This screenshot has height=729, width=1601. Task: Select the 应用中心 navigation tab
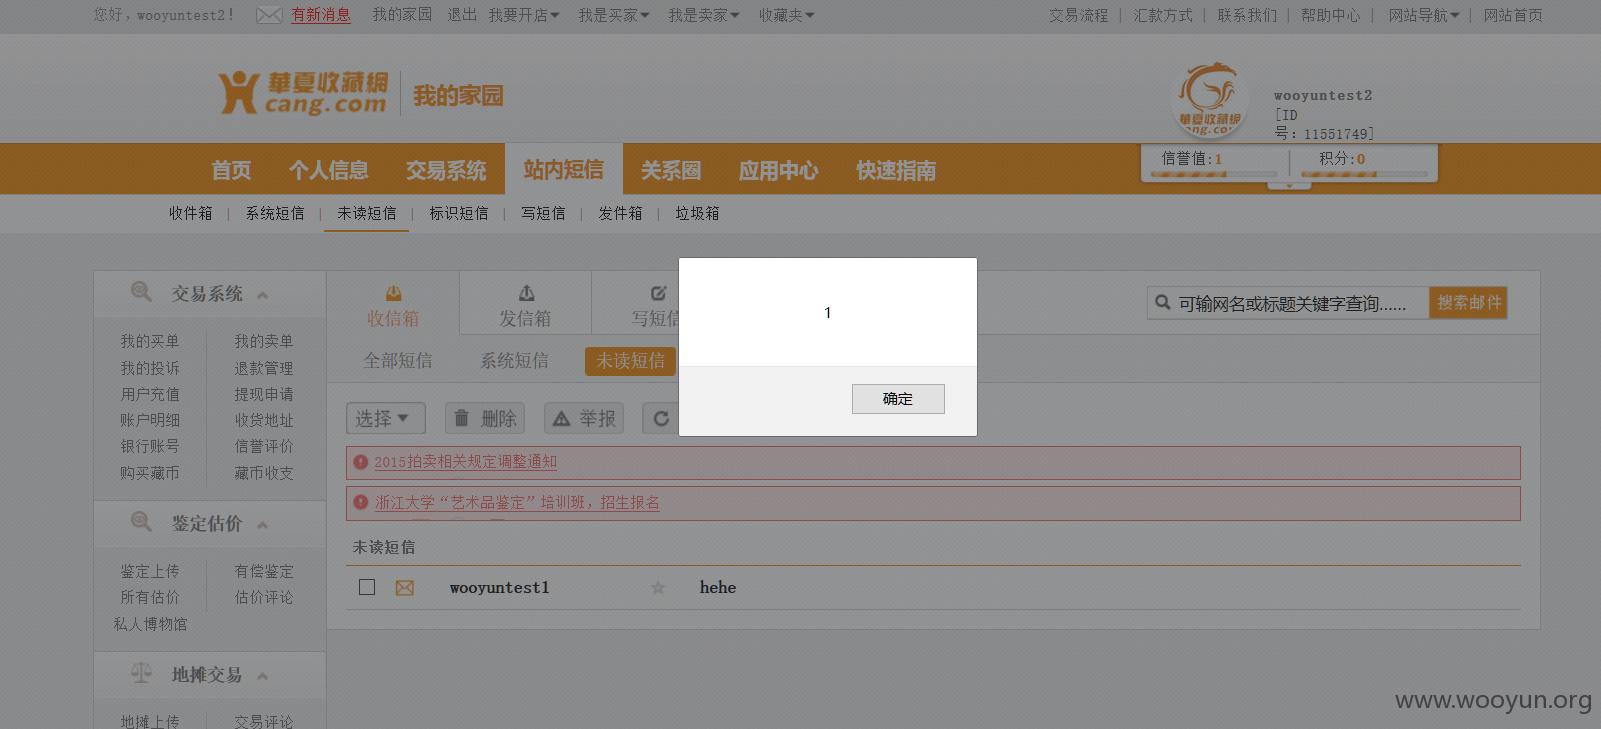pyautogui.click(x=778, y=170)
